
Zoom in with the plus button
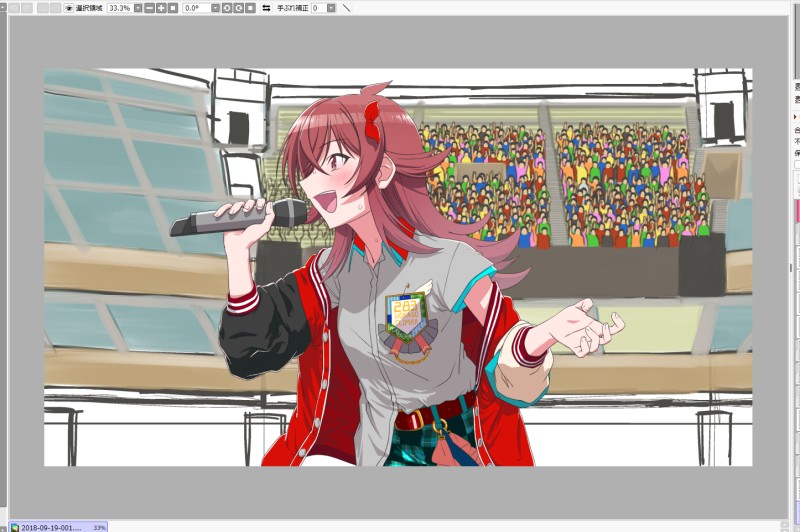click(x=161, y=8)
